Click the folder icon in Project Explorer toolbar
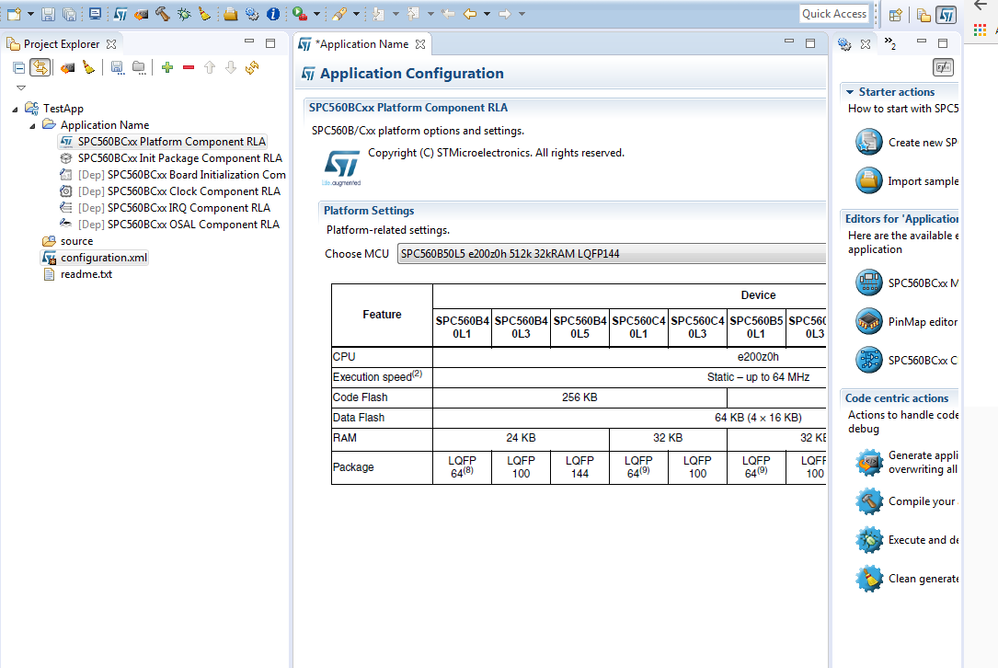 pyautogui.click(x=138, y=67)
